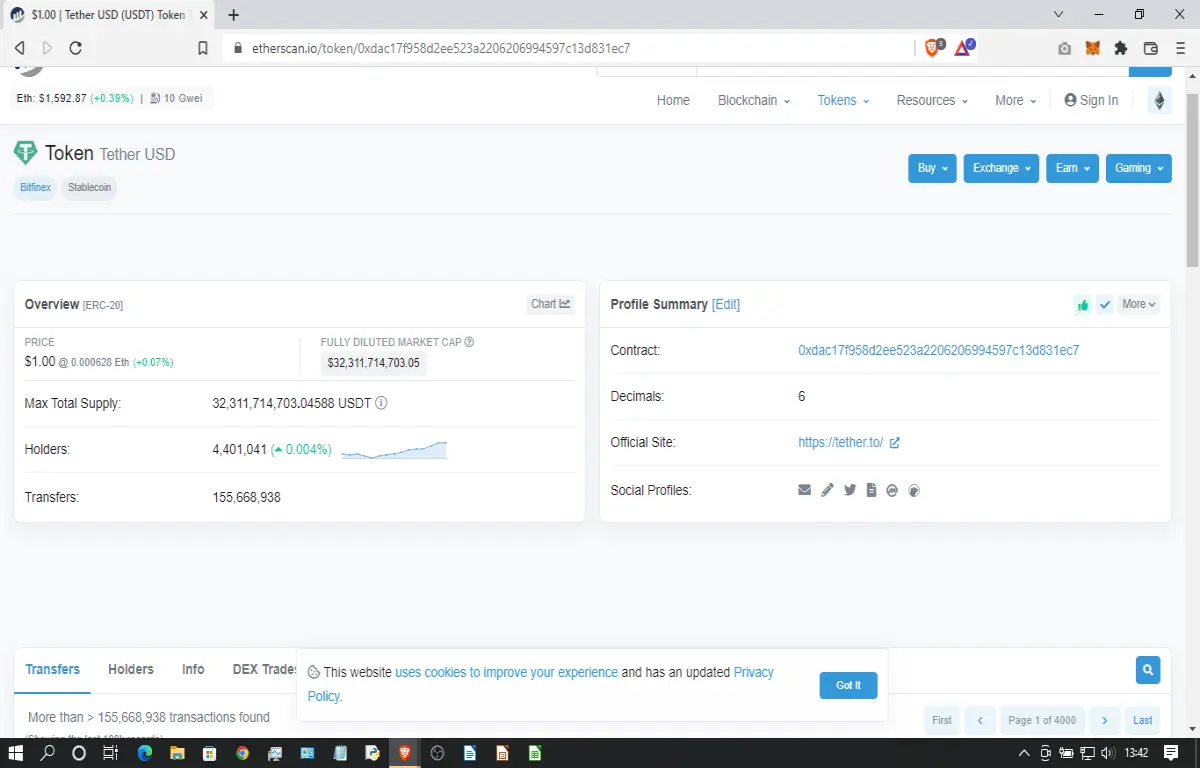Click the search magnifier in transfers panel
The width and height of the screenshot is (1200, 768).
pyautogui.click(x=1148, y=670)
